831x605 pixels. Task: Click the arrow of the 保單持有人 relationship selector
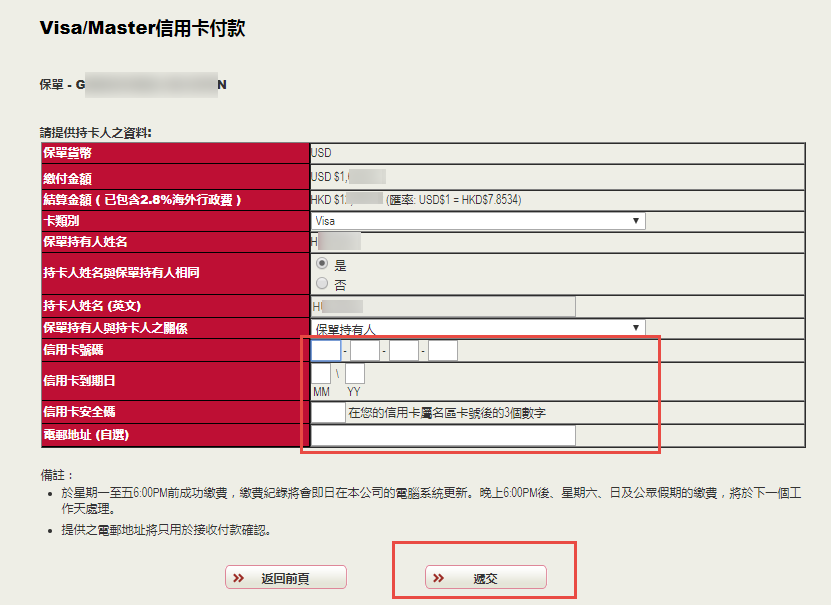click(636, 328)
